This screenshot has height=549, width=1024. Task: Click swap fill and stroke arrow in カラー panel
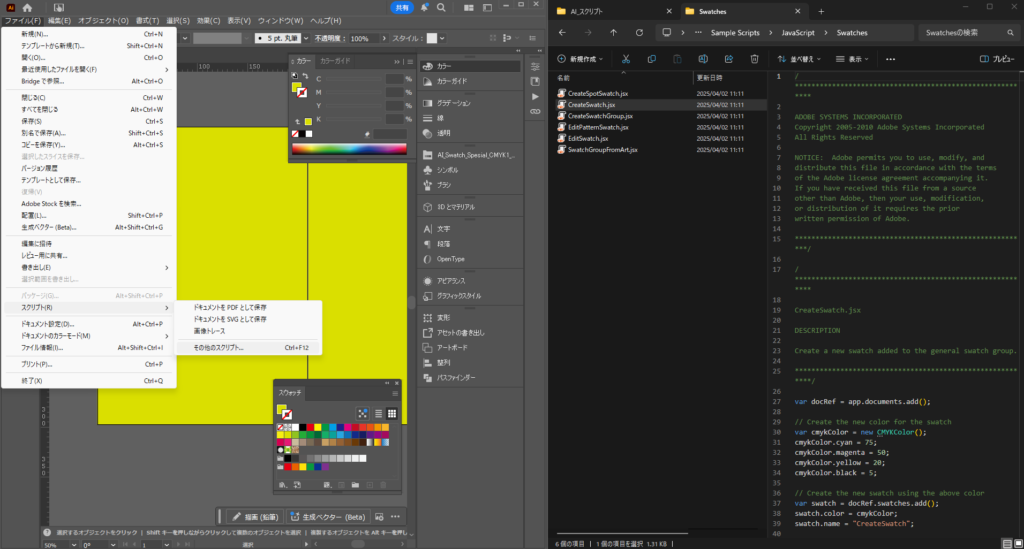305,76
